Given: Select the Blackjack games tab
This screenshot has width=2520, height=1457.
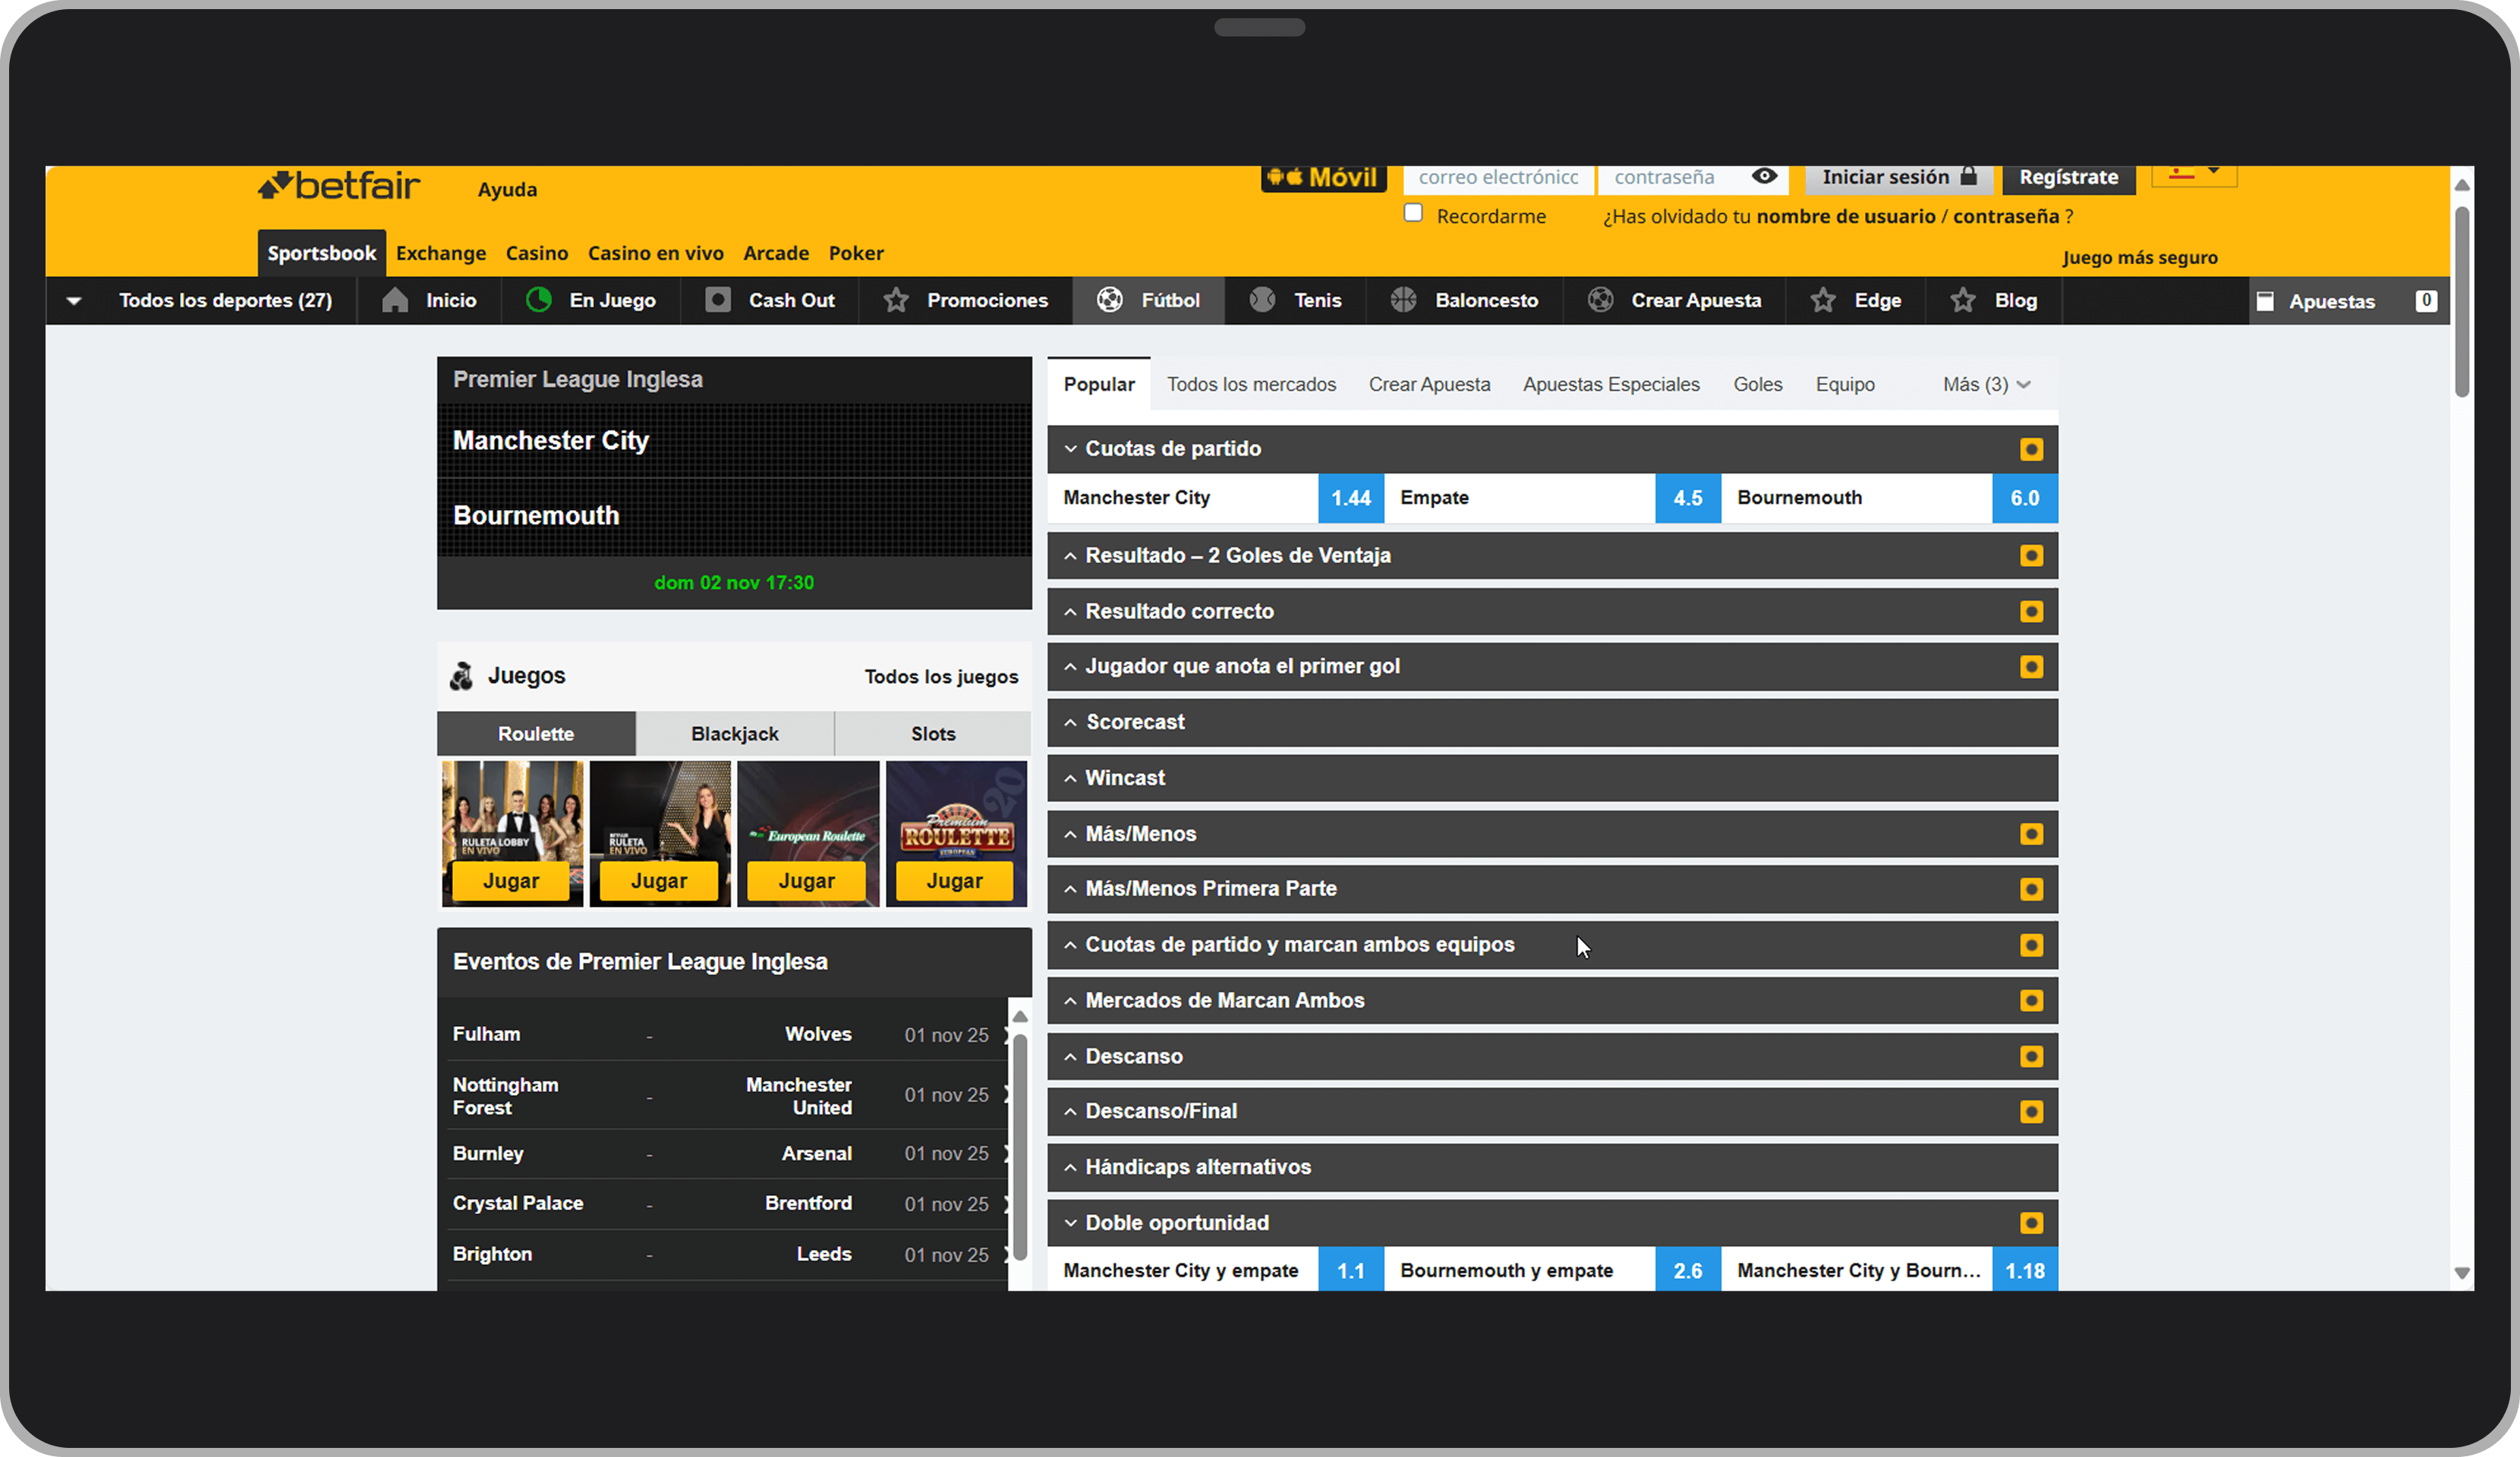Looking at the screenshot, I should tap(735, 734).
